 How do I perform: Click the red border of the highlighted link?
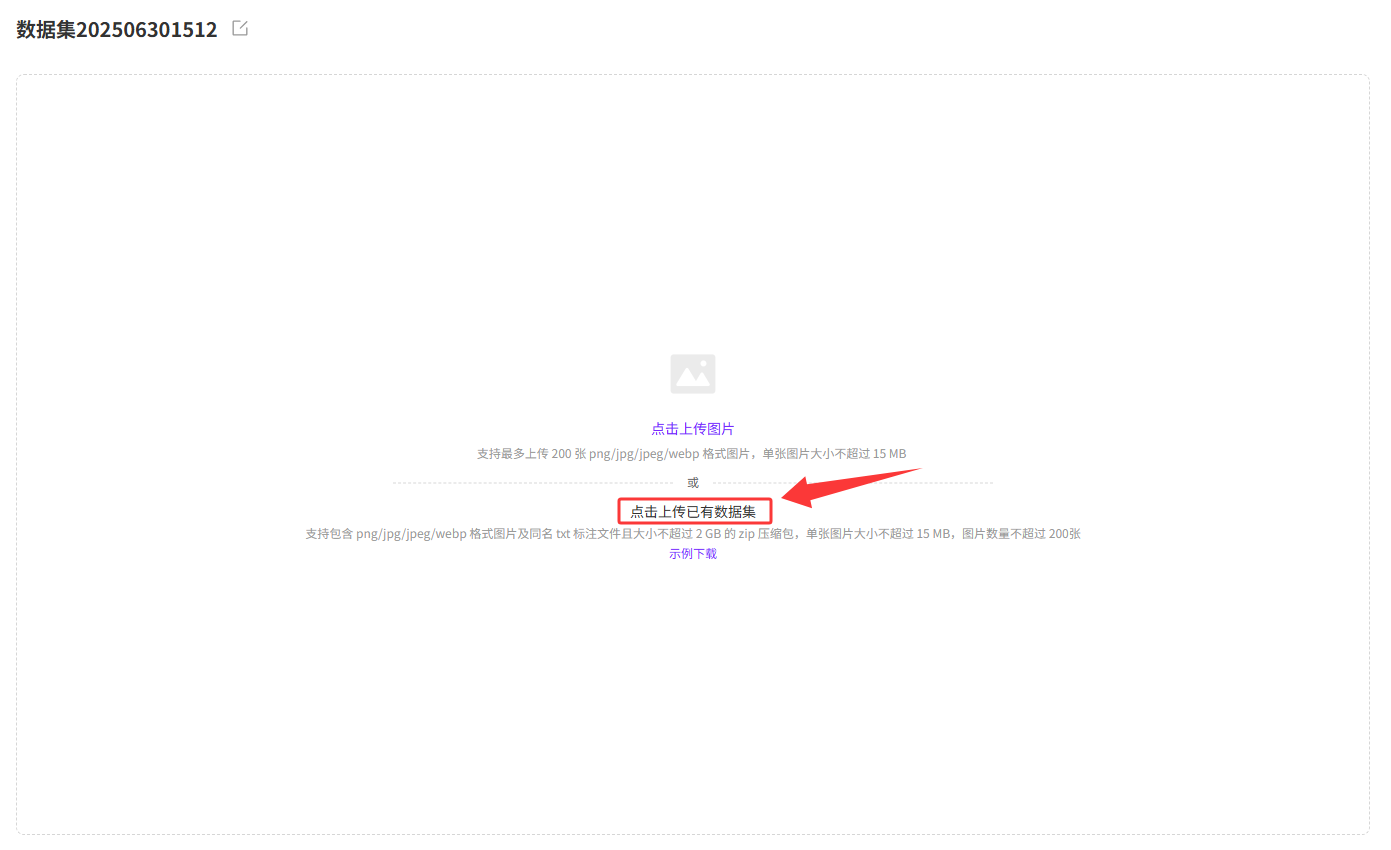[694, 499]
